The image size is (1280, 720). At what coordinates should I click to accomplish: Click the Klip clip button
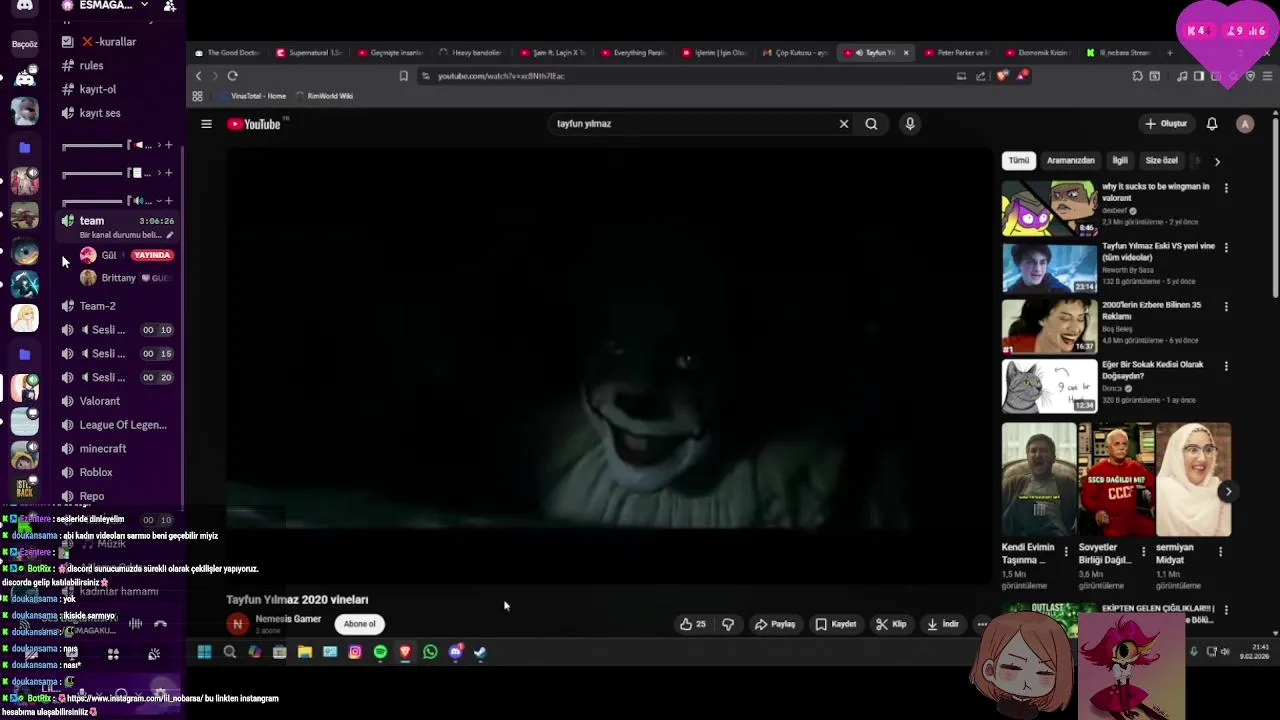click(x=891, y=624)
